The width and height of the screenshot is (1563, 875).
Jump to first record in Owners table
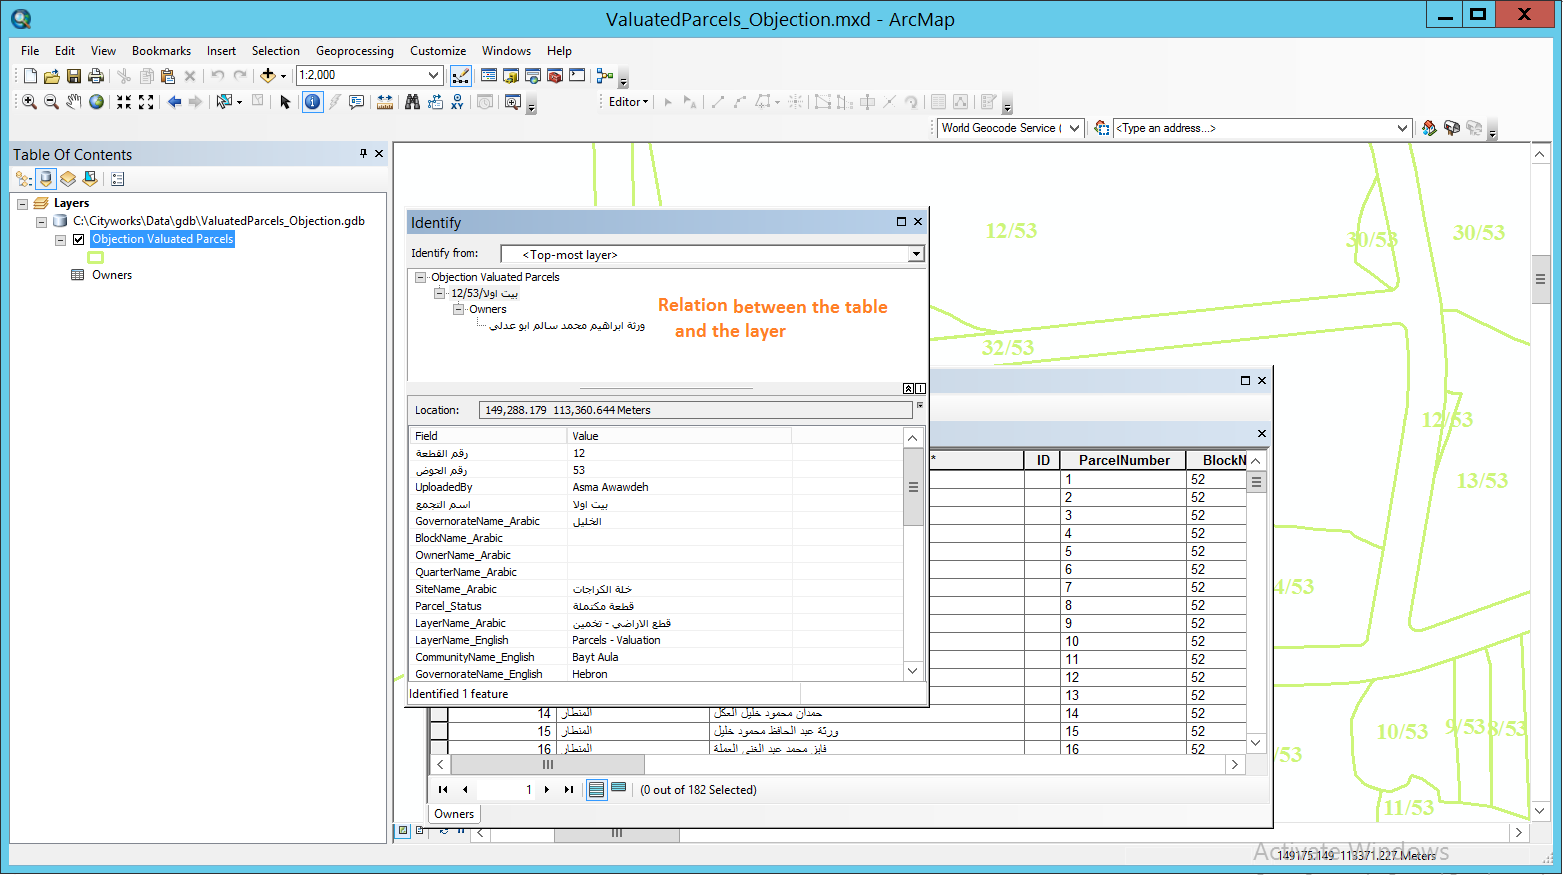[x=443, y=790]
